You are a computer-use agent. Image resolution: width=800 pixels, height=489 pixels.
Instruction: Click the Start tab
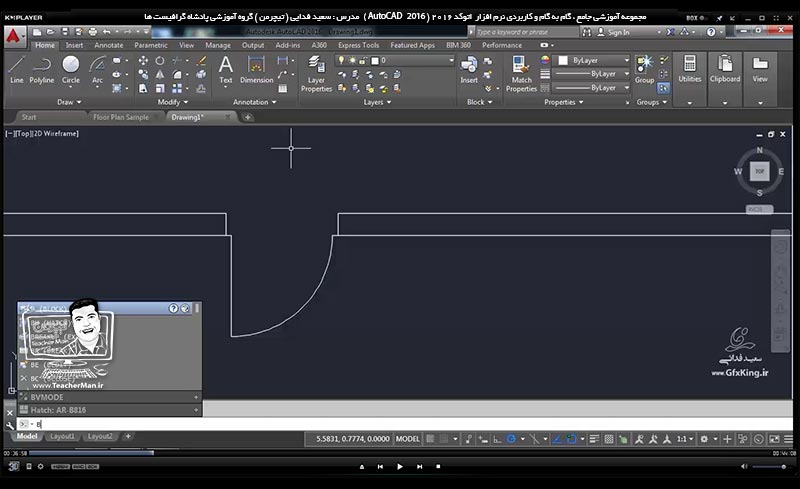(x=29, y=117)
